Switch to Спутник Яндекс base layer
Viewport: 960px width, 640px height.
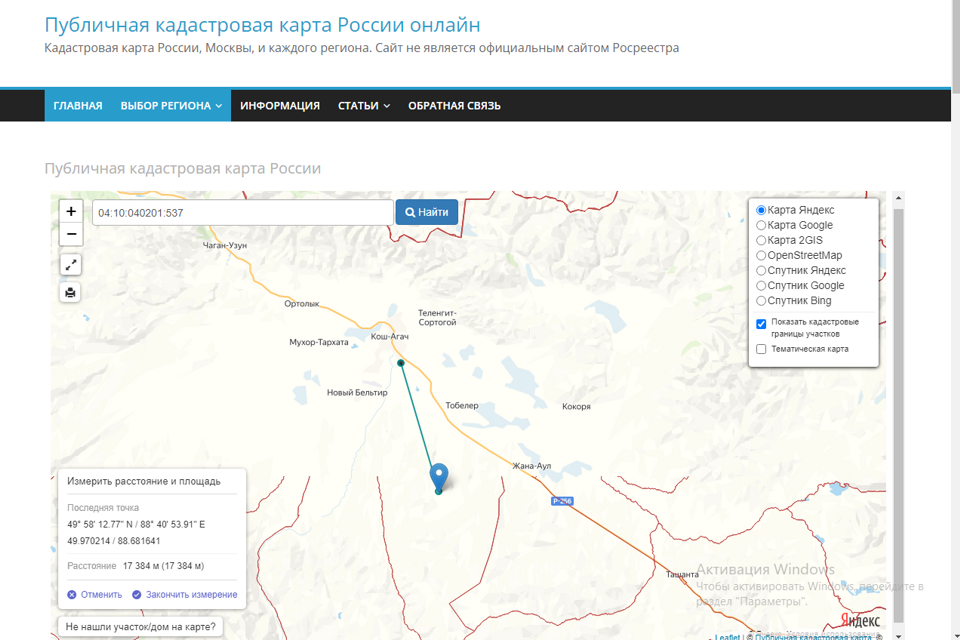[762, 271]
